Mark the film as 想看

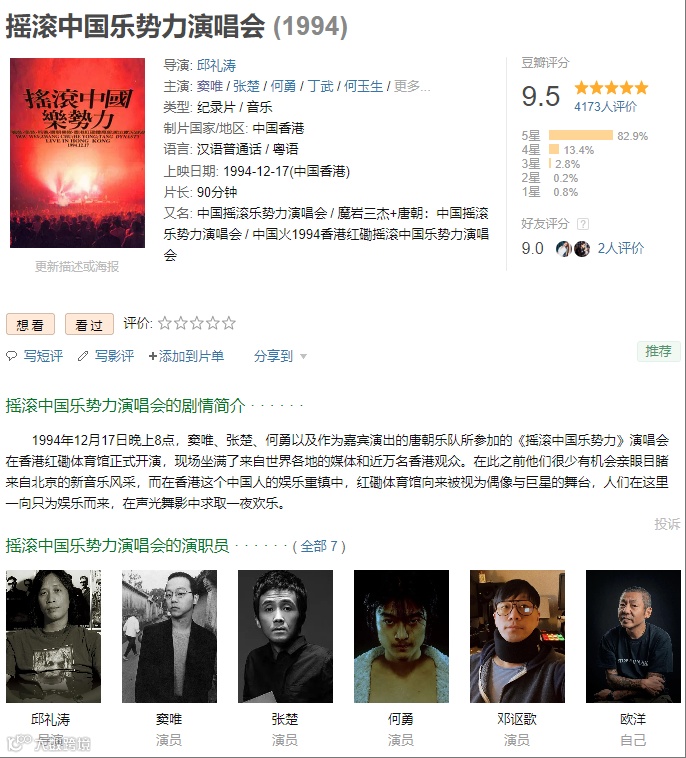[x=30, y=324]
